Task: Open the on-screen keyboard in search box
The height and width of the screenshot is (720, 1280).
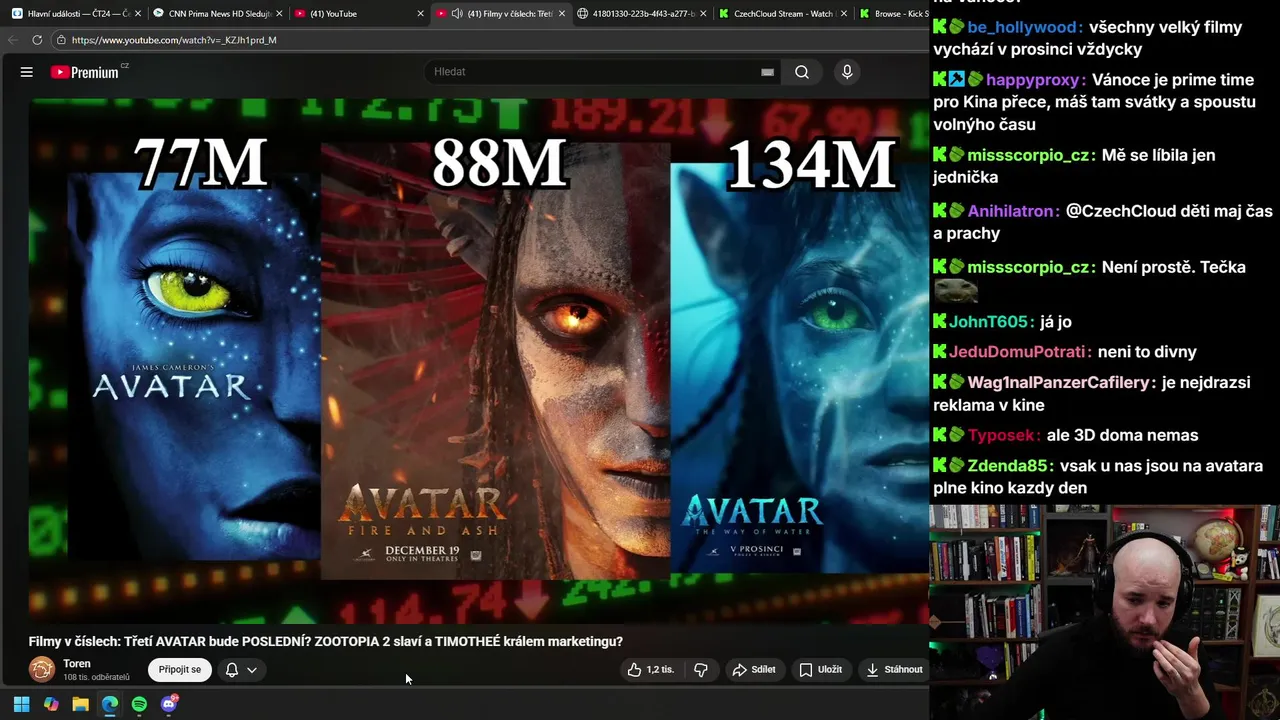Action: [x=767, y=72]
